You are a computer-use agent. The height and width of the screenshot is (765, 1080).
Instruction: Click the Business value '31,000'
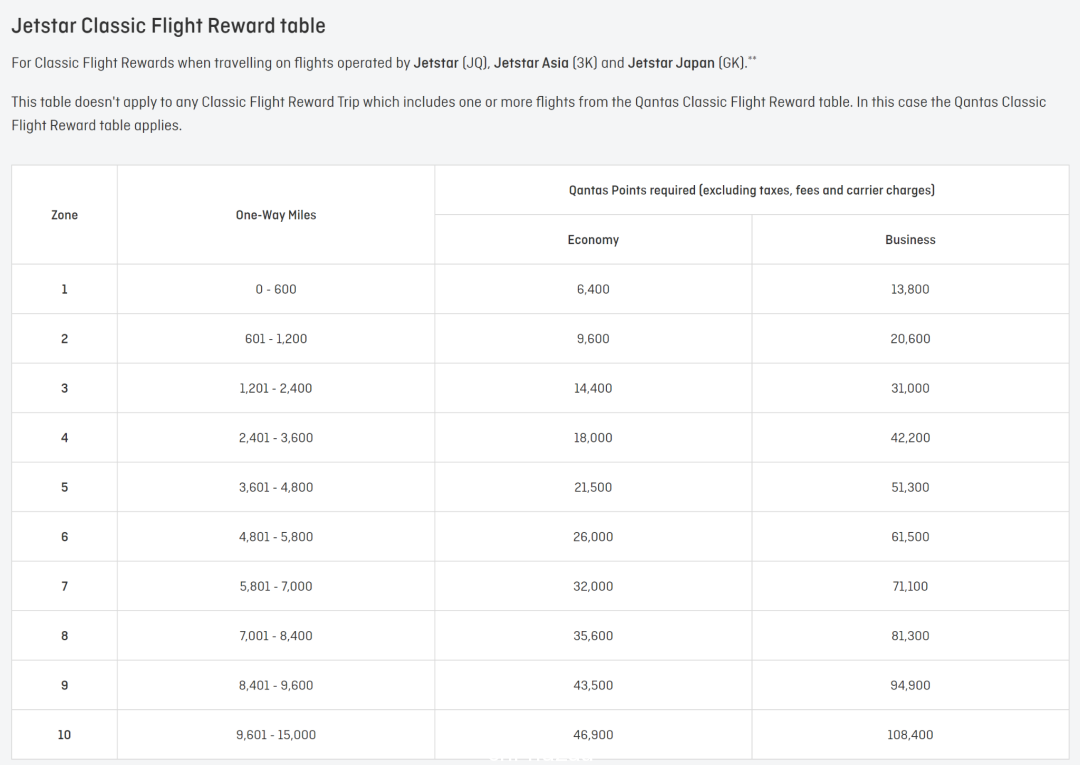pos(910,388)
